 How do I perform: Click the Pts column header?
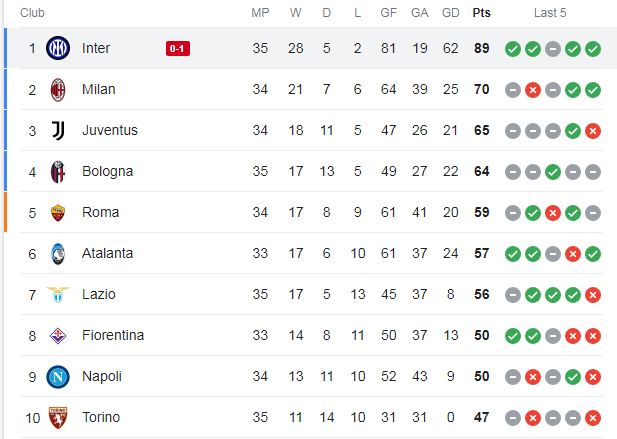point(482,13)
